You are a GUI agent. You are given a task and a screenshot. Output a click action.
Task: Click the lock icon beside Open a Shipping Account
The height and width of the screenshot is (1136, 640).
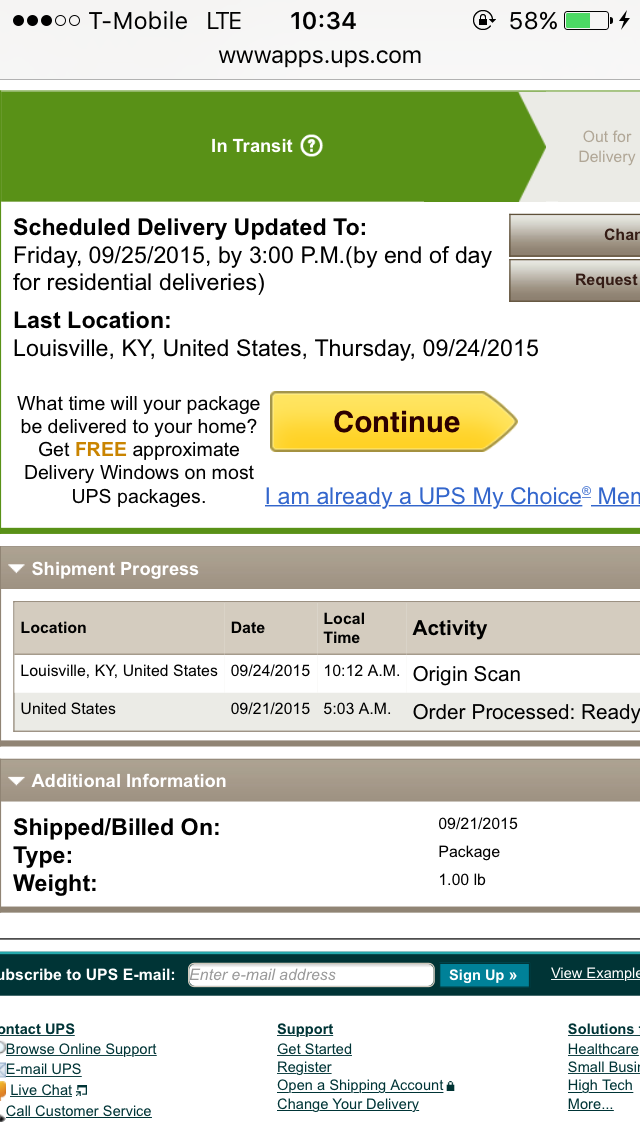click(x=450, y=1086)
